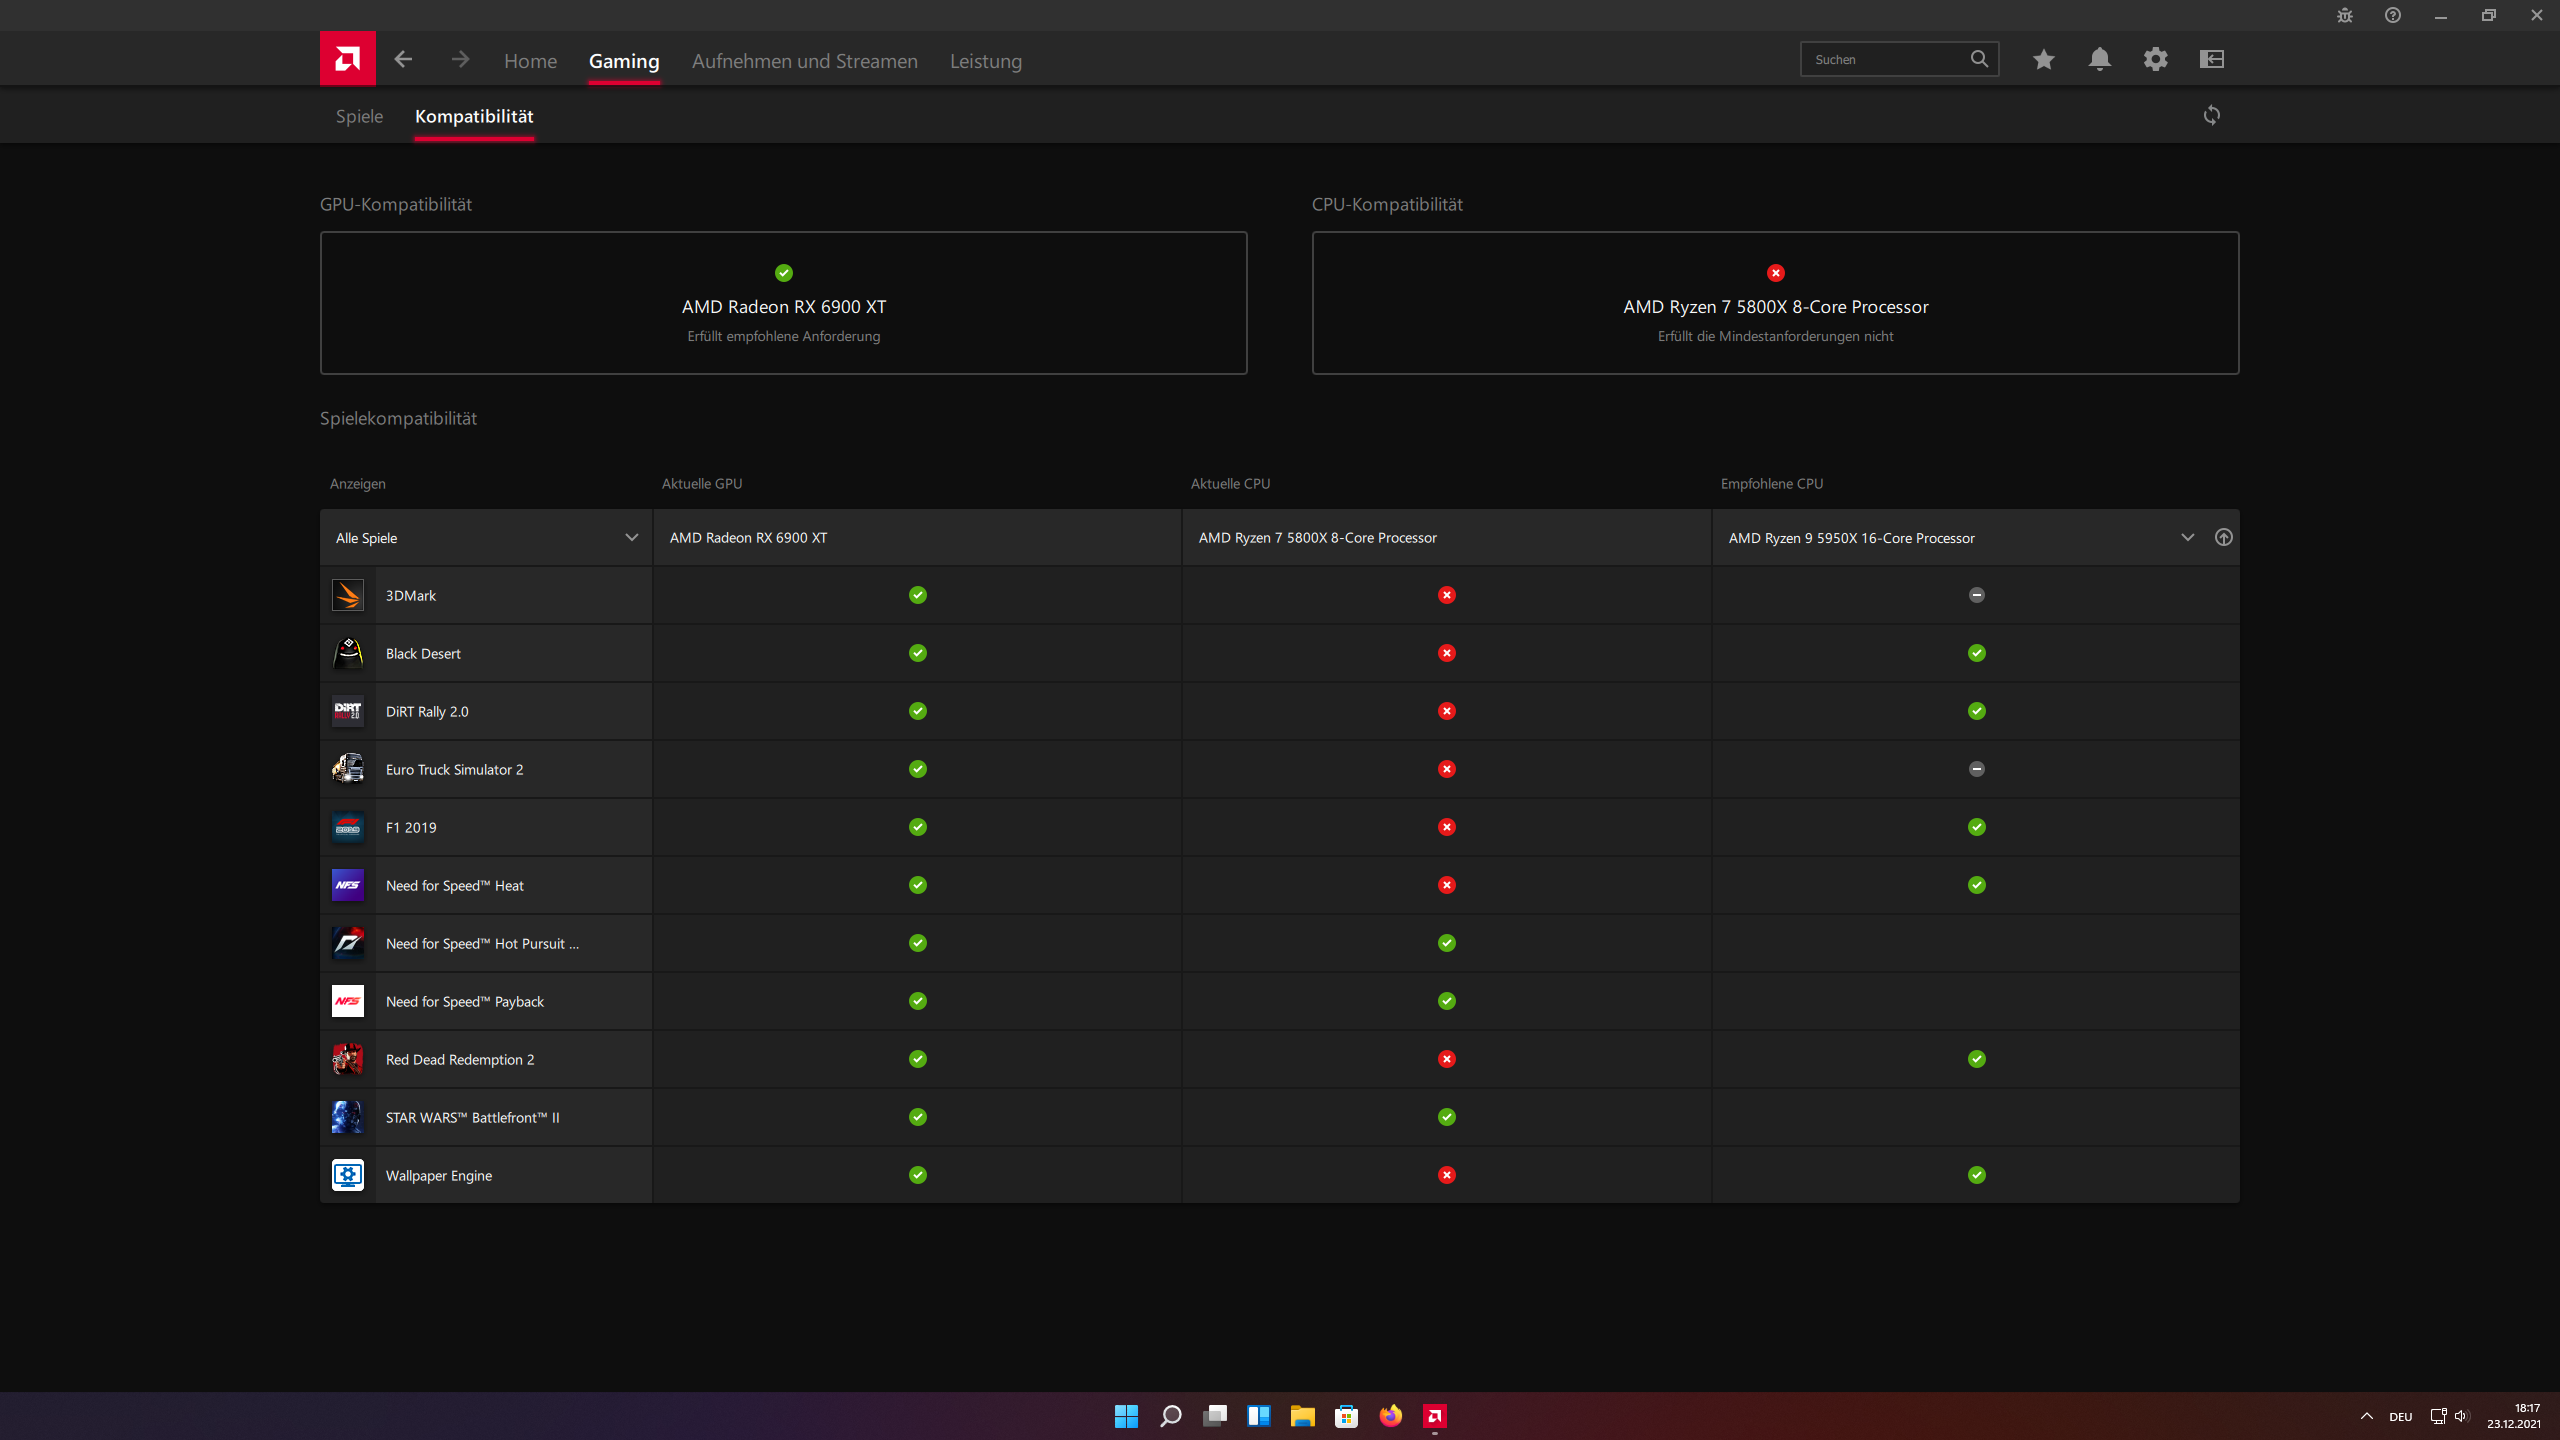Switch to the Spiele tab
Screen dimensions: 2560x1440
359,116
